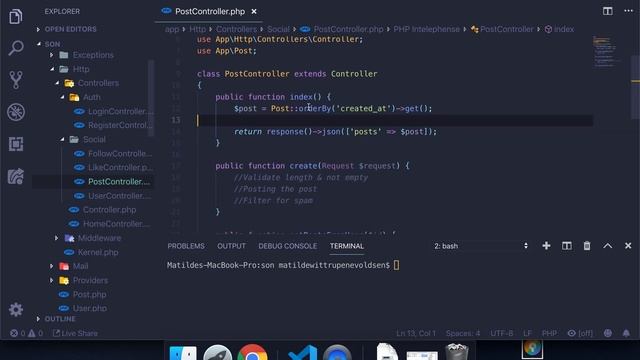Click the warnings count in status bar

pos(35,333)
